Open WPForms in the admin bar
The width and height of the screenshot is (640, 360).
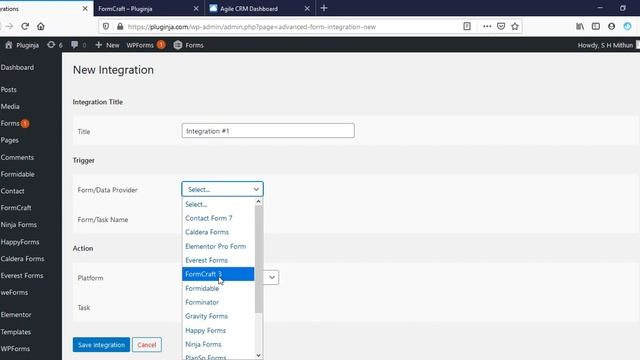pyautogui.click(x=145, y=45)
